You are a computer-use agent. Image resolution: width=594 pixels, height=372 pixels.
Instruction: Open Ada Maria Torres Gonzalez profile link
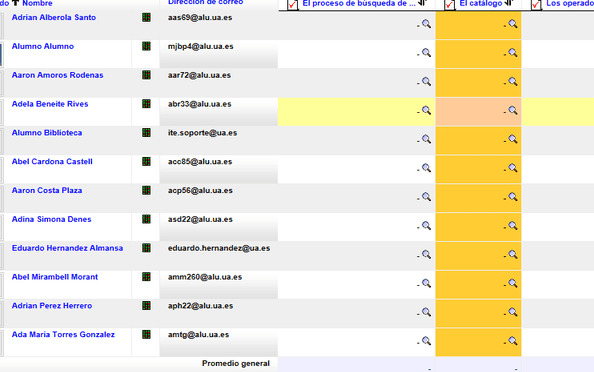coord(63,334)
